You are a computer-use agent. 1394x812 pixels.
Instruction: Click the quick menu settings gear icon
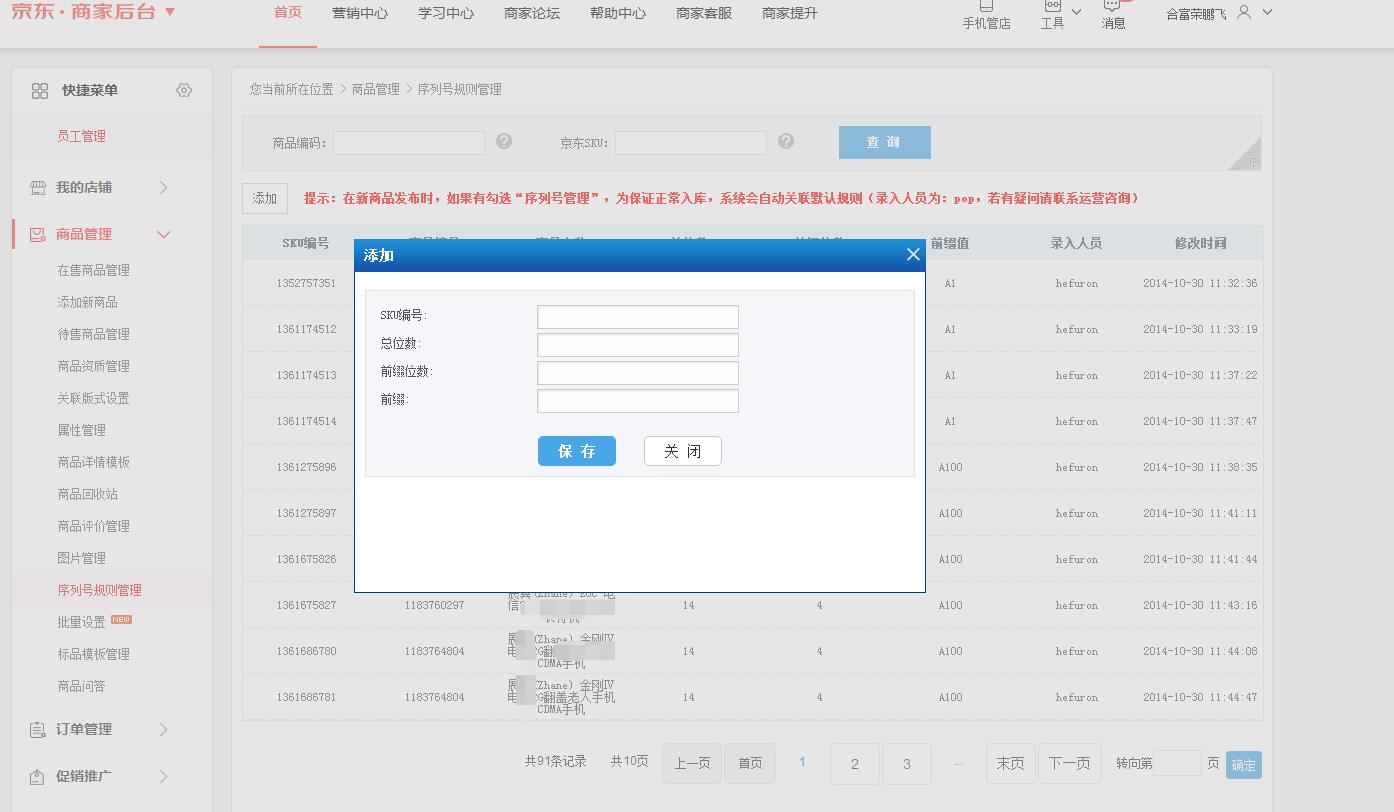pos(184,90)
